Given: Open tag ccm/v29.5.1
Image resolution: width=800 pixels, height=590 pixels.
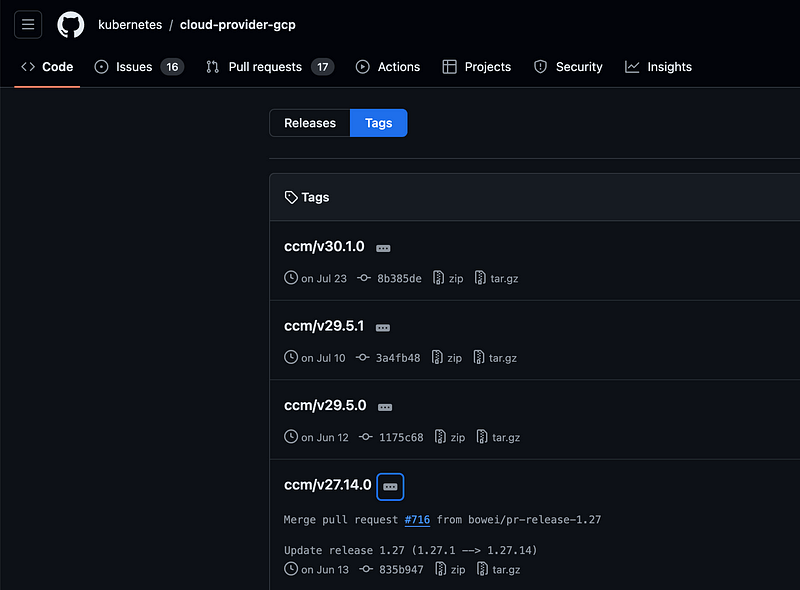Looking at the screenshot, I should [x=324, y=326].
